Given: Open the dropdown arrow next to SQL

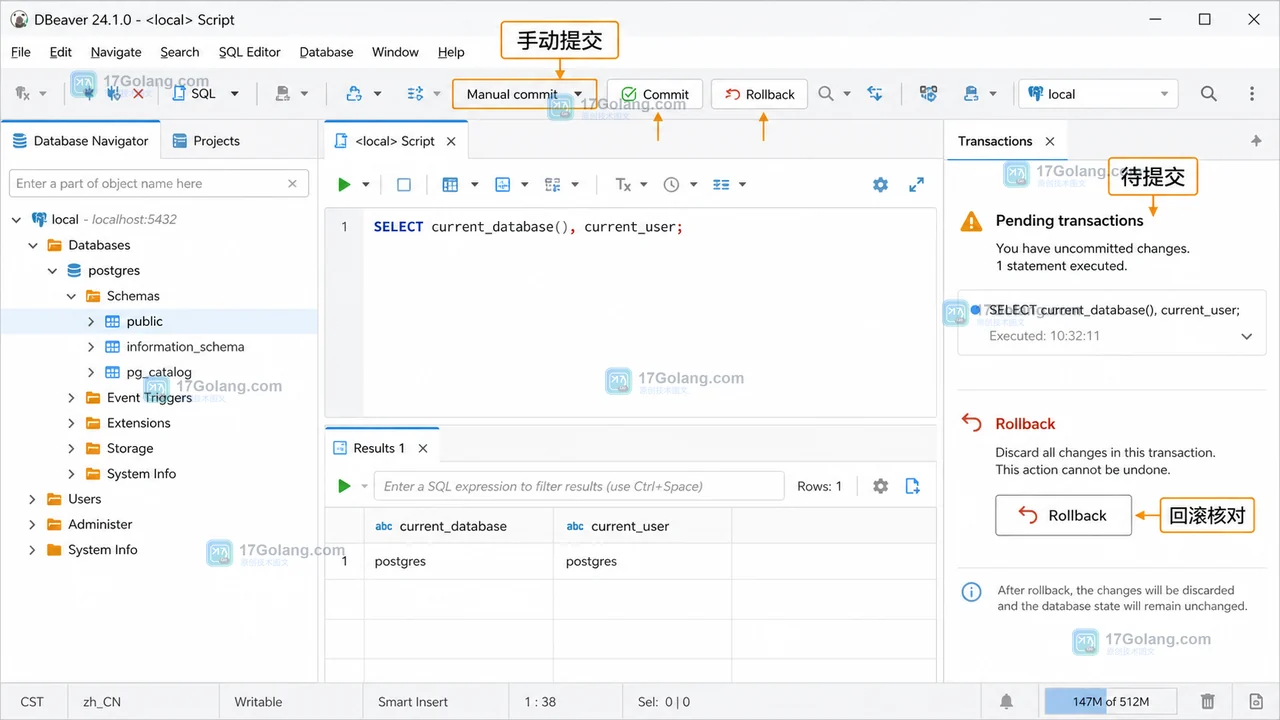Looking at the screenshot, I should tap(235, 94).
